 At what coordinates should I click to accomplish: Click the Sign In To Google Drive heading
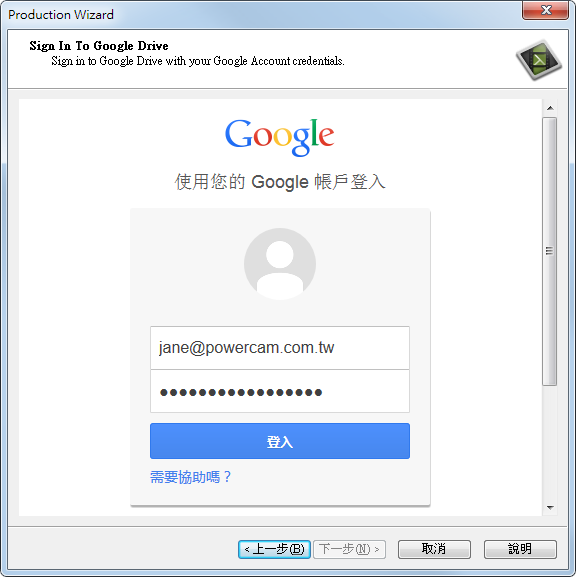[x=99, y=46]
